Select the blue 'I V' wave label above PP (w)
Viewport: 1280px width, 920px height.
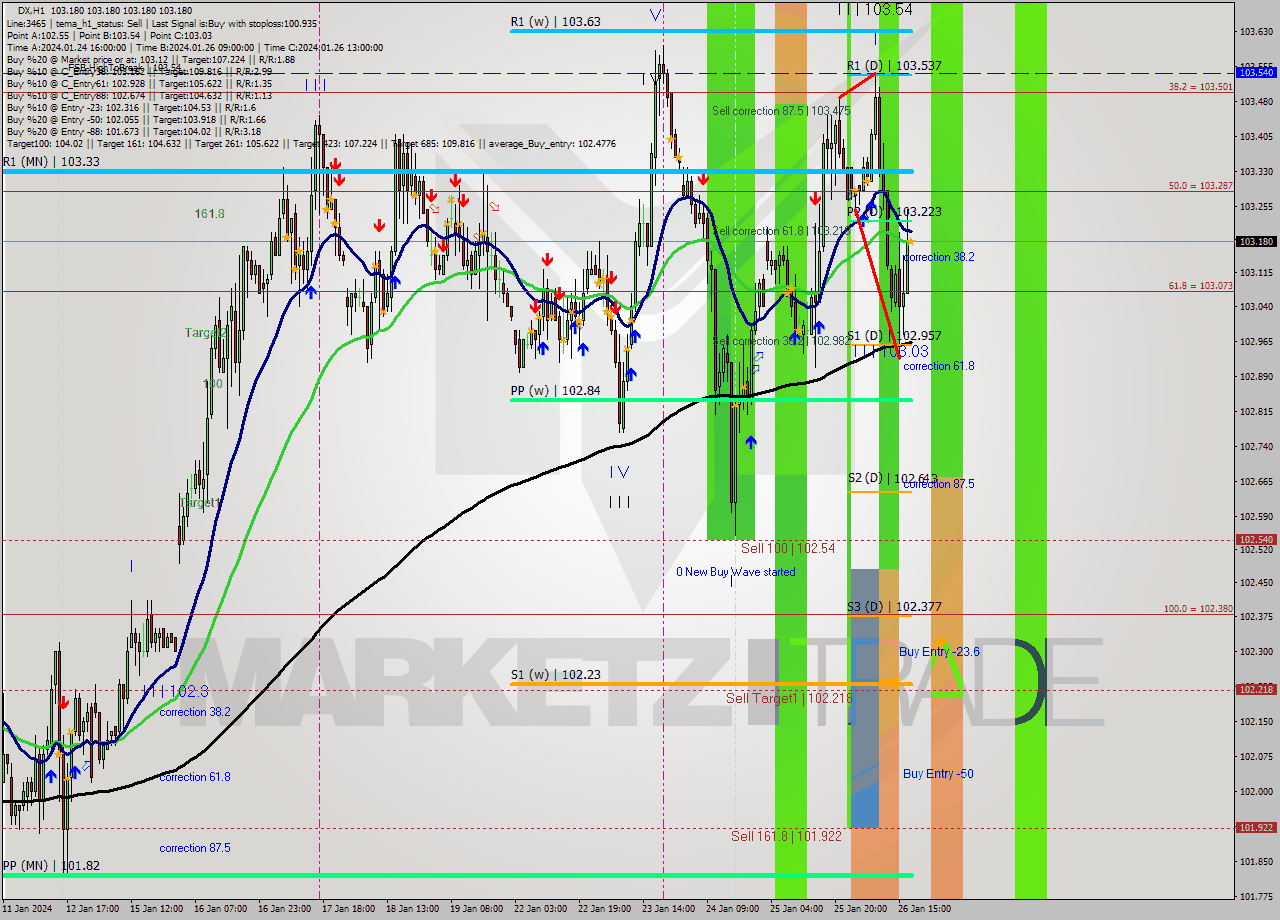[x=620, y=471]
